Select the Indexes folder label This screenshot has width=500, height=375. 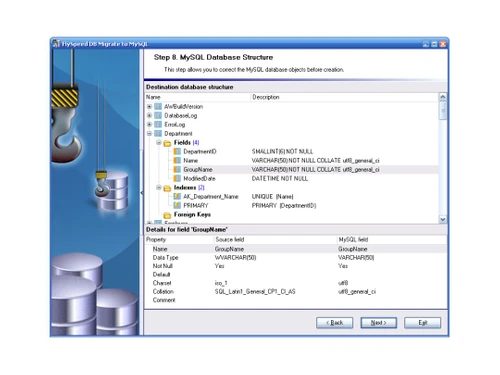pyautogui.click(x=185, y=188)
